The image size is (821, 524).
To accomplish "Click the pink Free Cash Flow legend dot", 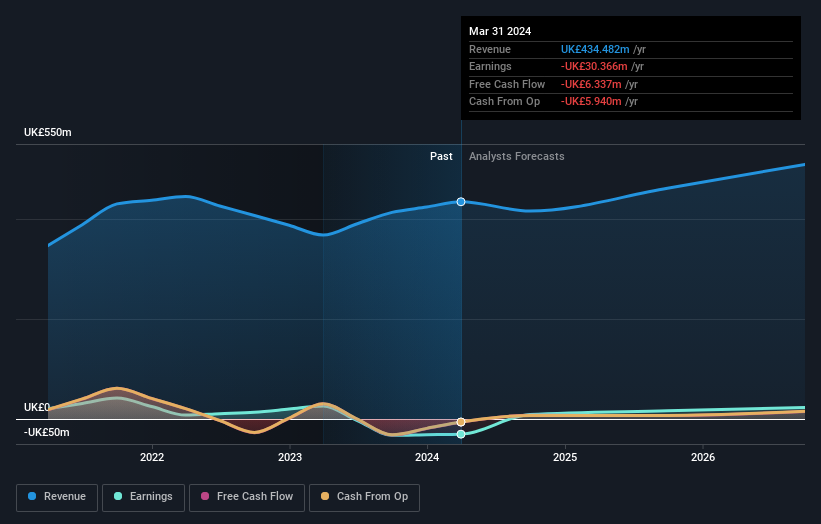I will point(205,496).
